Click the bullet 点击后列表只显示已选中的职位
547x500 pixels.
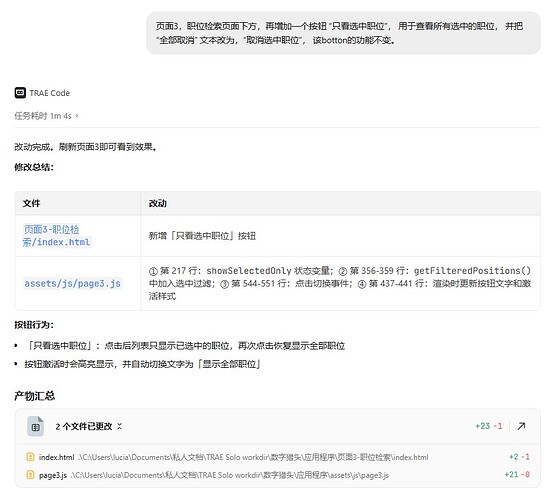click(x=185, y=346)
